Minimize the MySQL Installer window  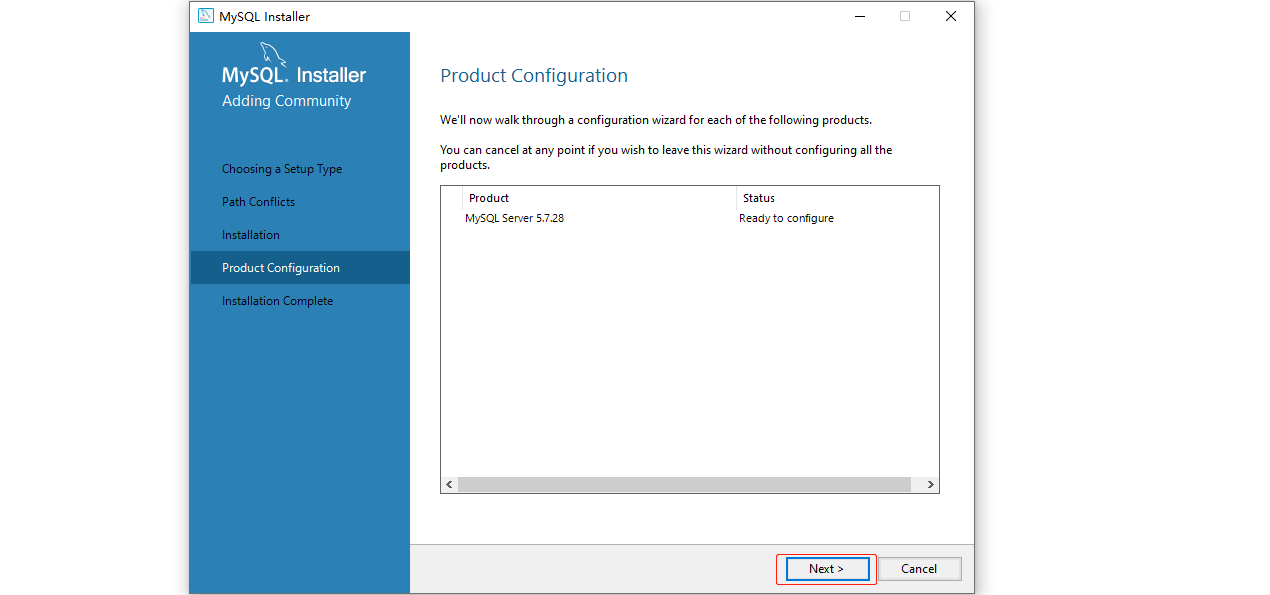point(859,16)
